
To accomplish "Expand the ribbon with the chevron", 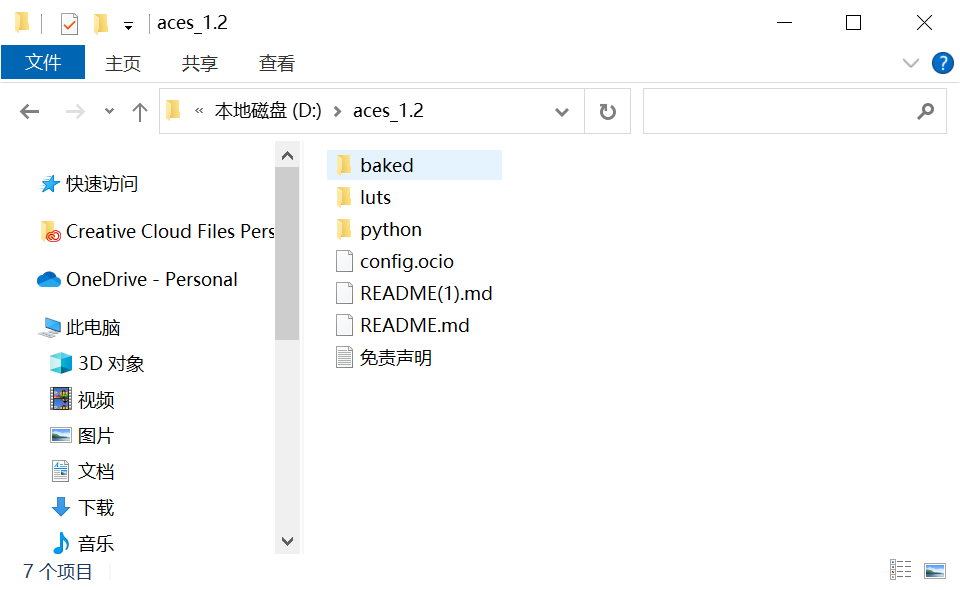I will [x=910, y=63].
